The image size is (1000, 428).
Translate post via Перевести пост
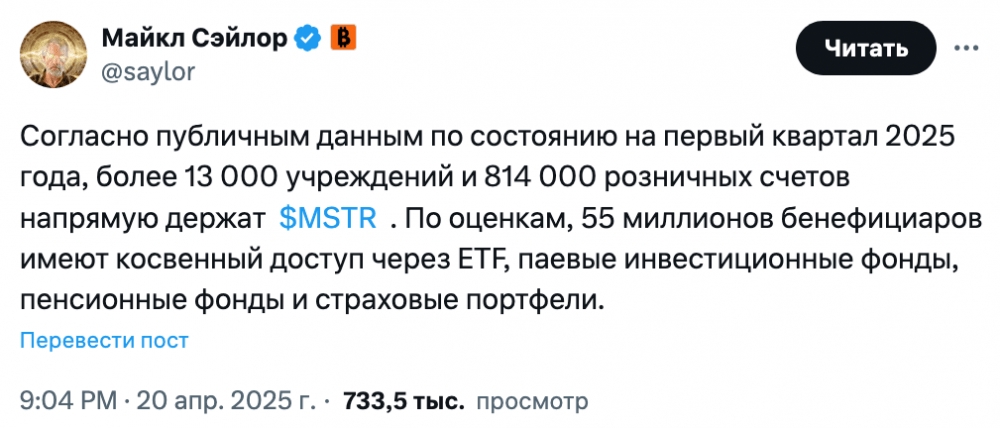pyautogui.click(x=105, y=341)
